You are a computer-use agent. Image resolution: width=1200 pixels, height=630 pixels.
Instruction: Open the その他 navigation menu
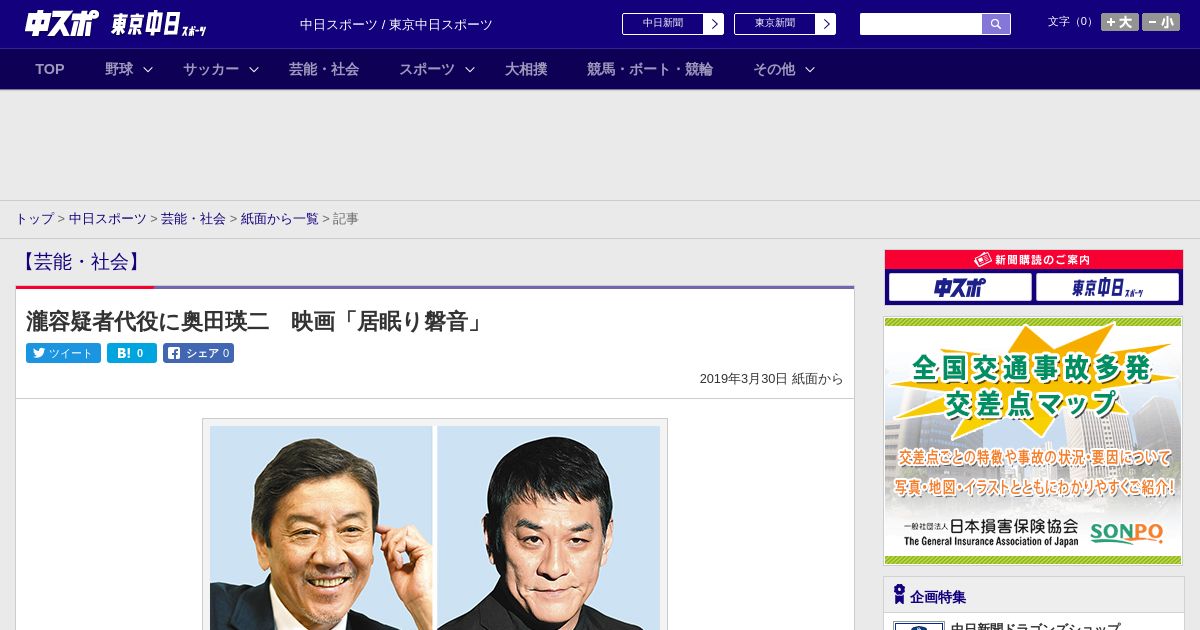pyautogui.click(x=774, y=69)
